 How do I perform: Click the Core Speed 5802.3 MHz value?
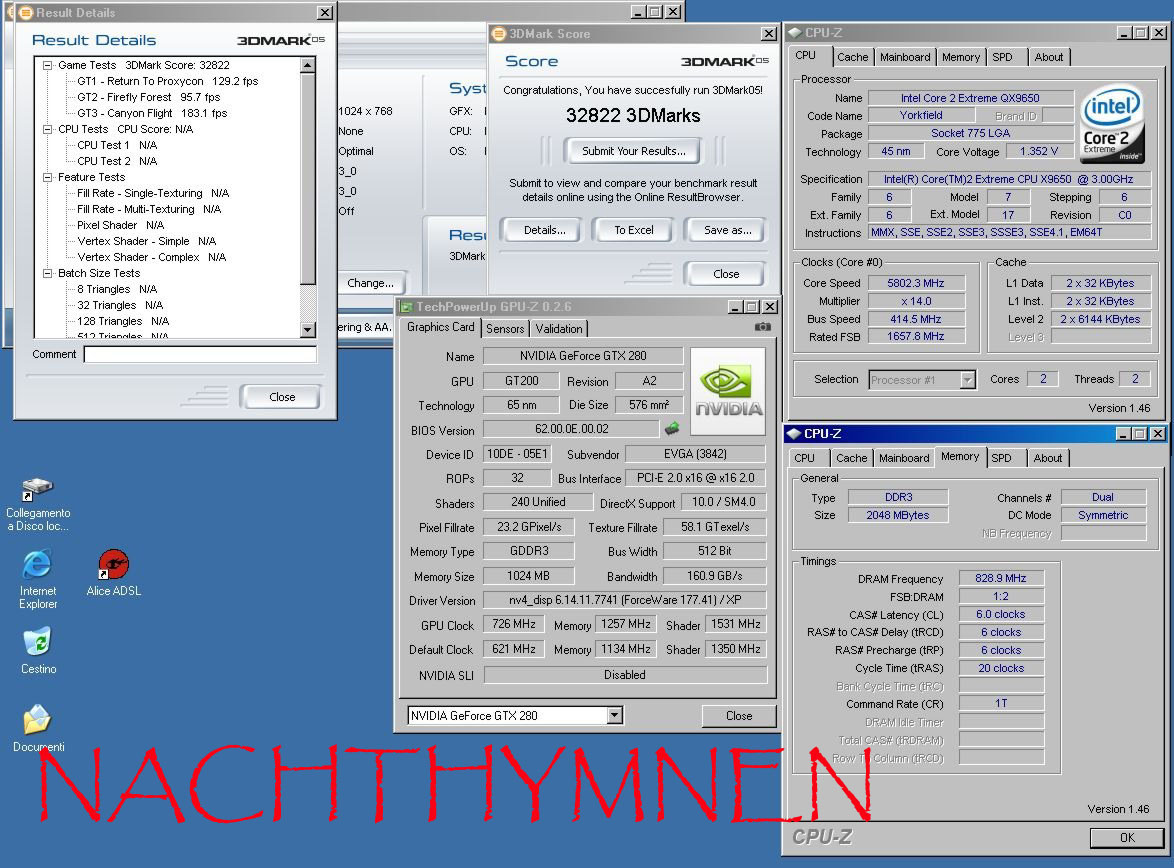(916, 283)
